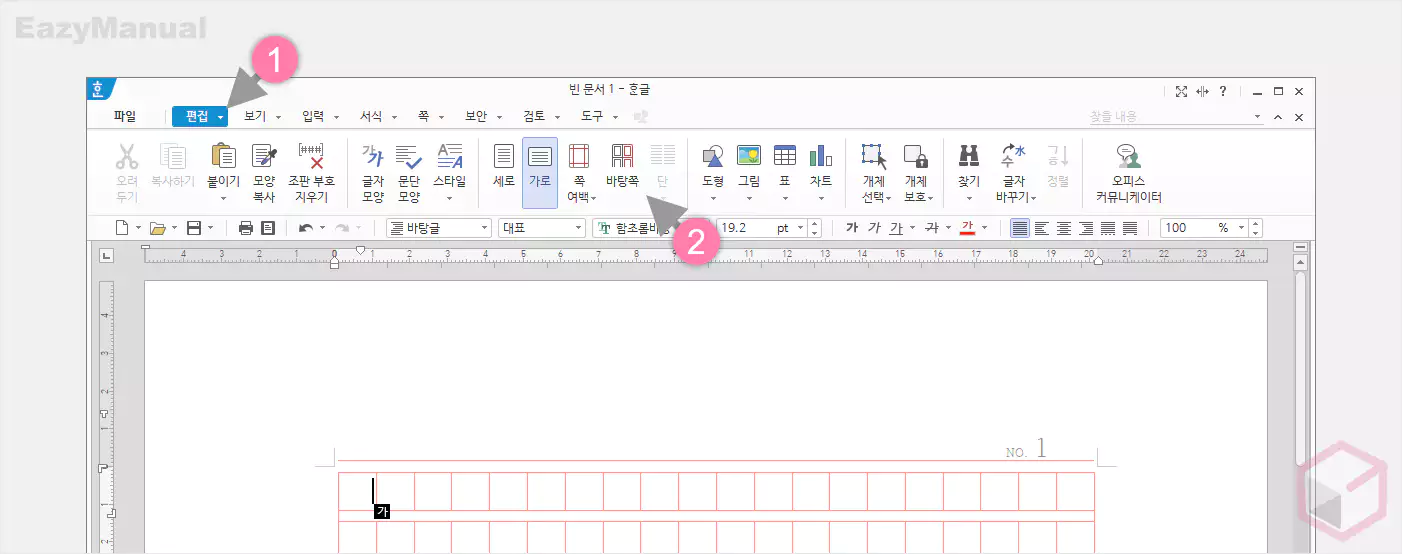Click the 도형 shapes icon
This screenshot has height=554, width=1402.
(713, 156)
